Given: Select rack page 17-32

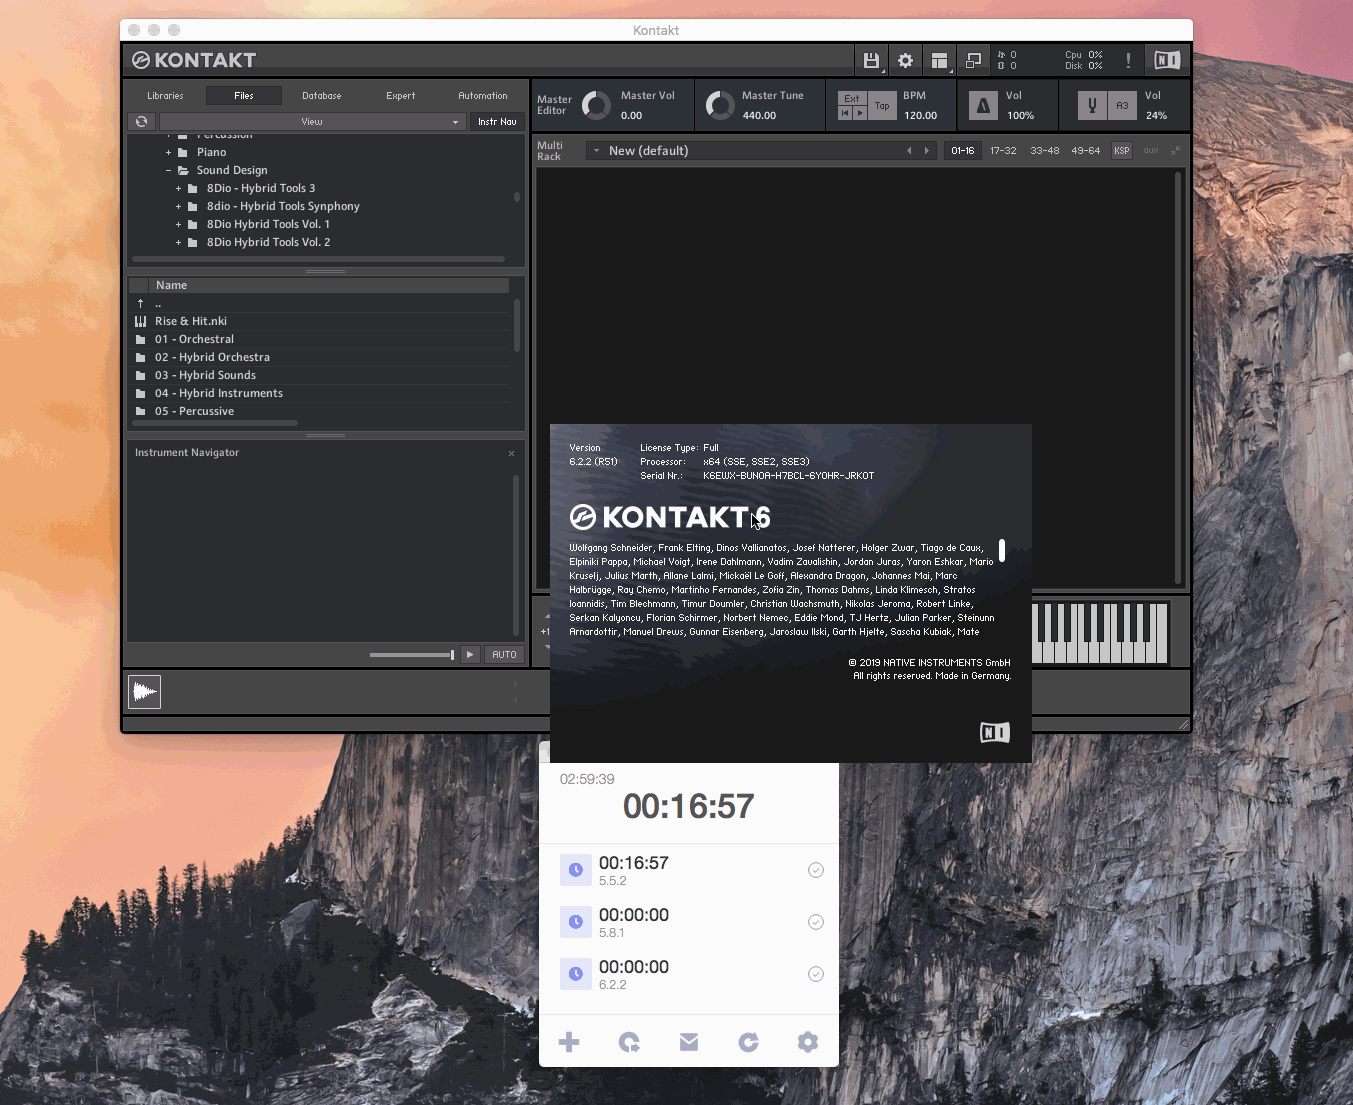Looking at the screenshot, I should point(1003,151).
